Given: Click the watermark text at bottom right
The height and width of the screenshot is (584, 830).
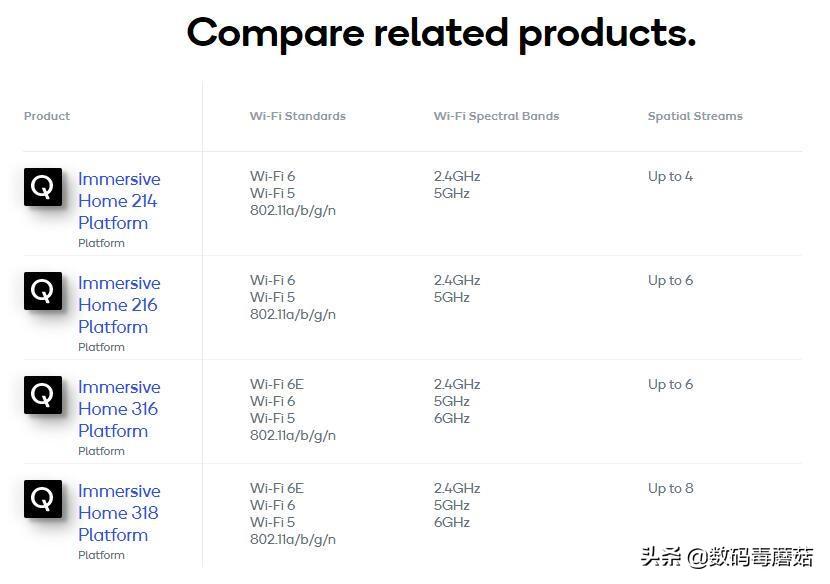Looking at the screenshot, I should pos(726,557).
